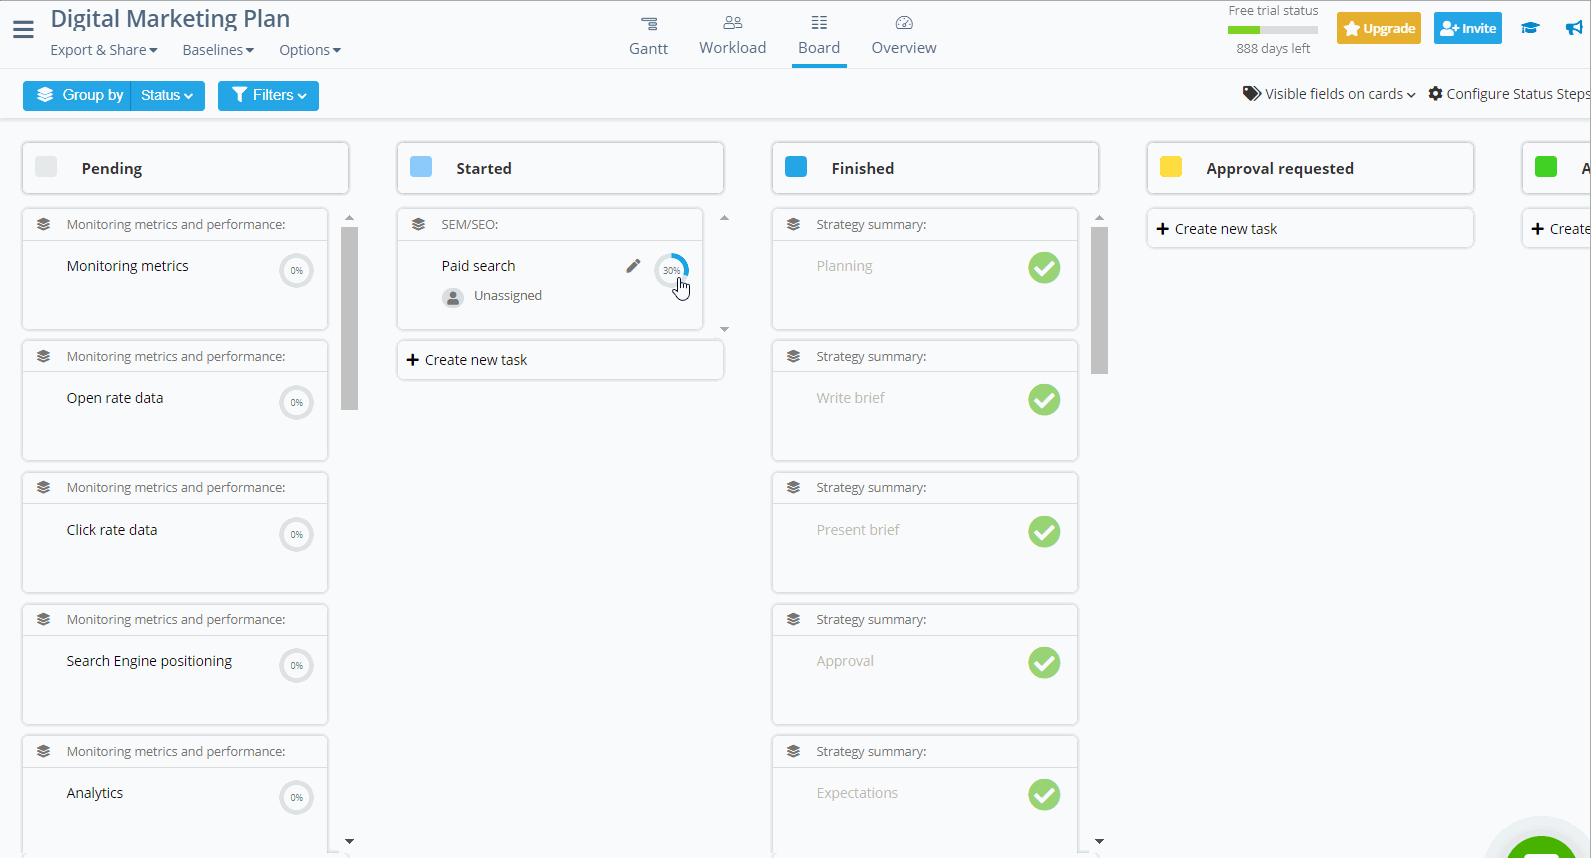The image size is (1591, 858).
Task: Open the Status group-by dropdown
Action: (x=167, y=95)
